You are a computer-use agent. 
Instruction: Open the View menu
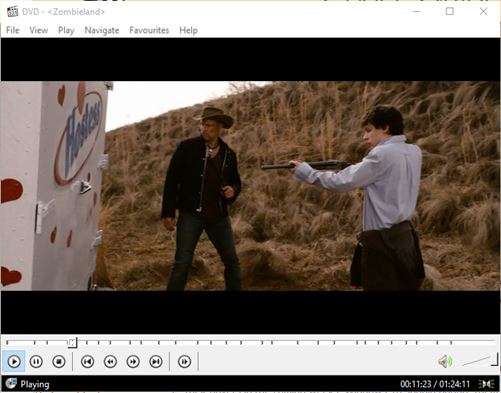(x=39, y=30)
